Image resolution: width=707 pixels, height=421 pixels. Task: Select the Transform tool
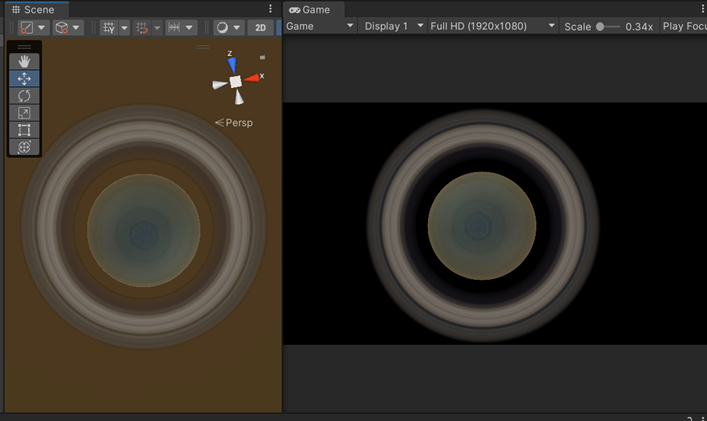25,147
